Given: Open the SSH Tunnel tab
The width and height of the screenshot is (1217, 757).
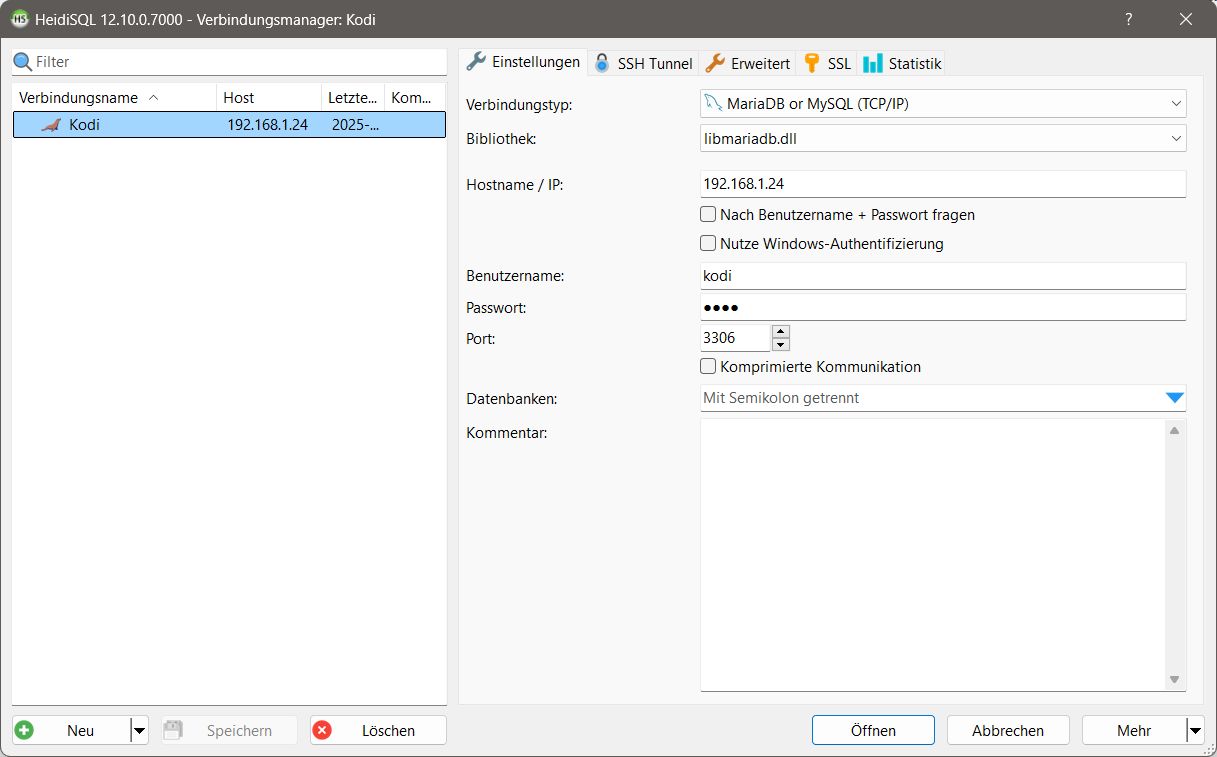Looking at the screenshot, I should click(643, 63).
